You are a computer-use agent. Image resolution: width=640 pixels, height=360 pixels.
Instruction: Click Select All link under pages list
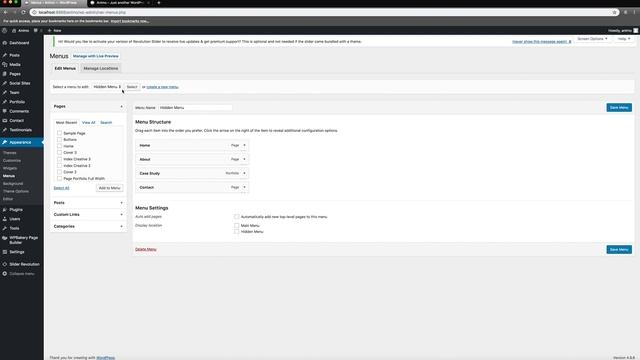click(x=62, y=188)
